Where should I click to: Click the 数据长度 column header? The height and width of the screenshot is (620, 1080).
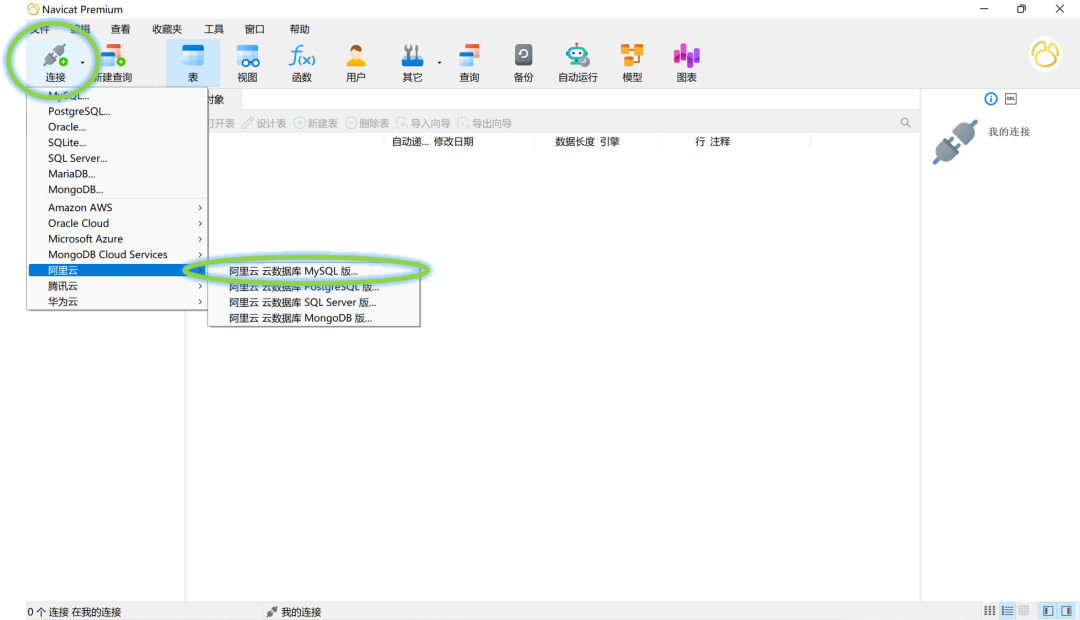click(x=575, y=142)
